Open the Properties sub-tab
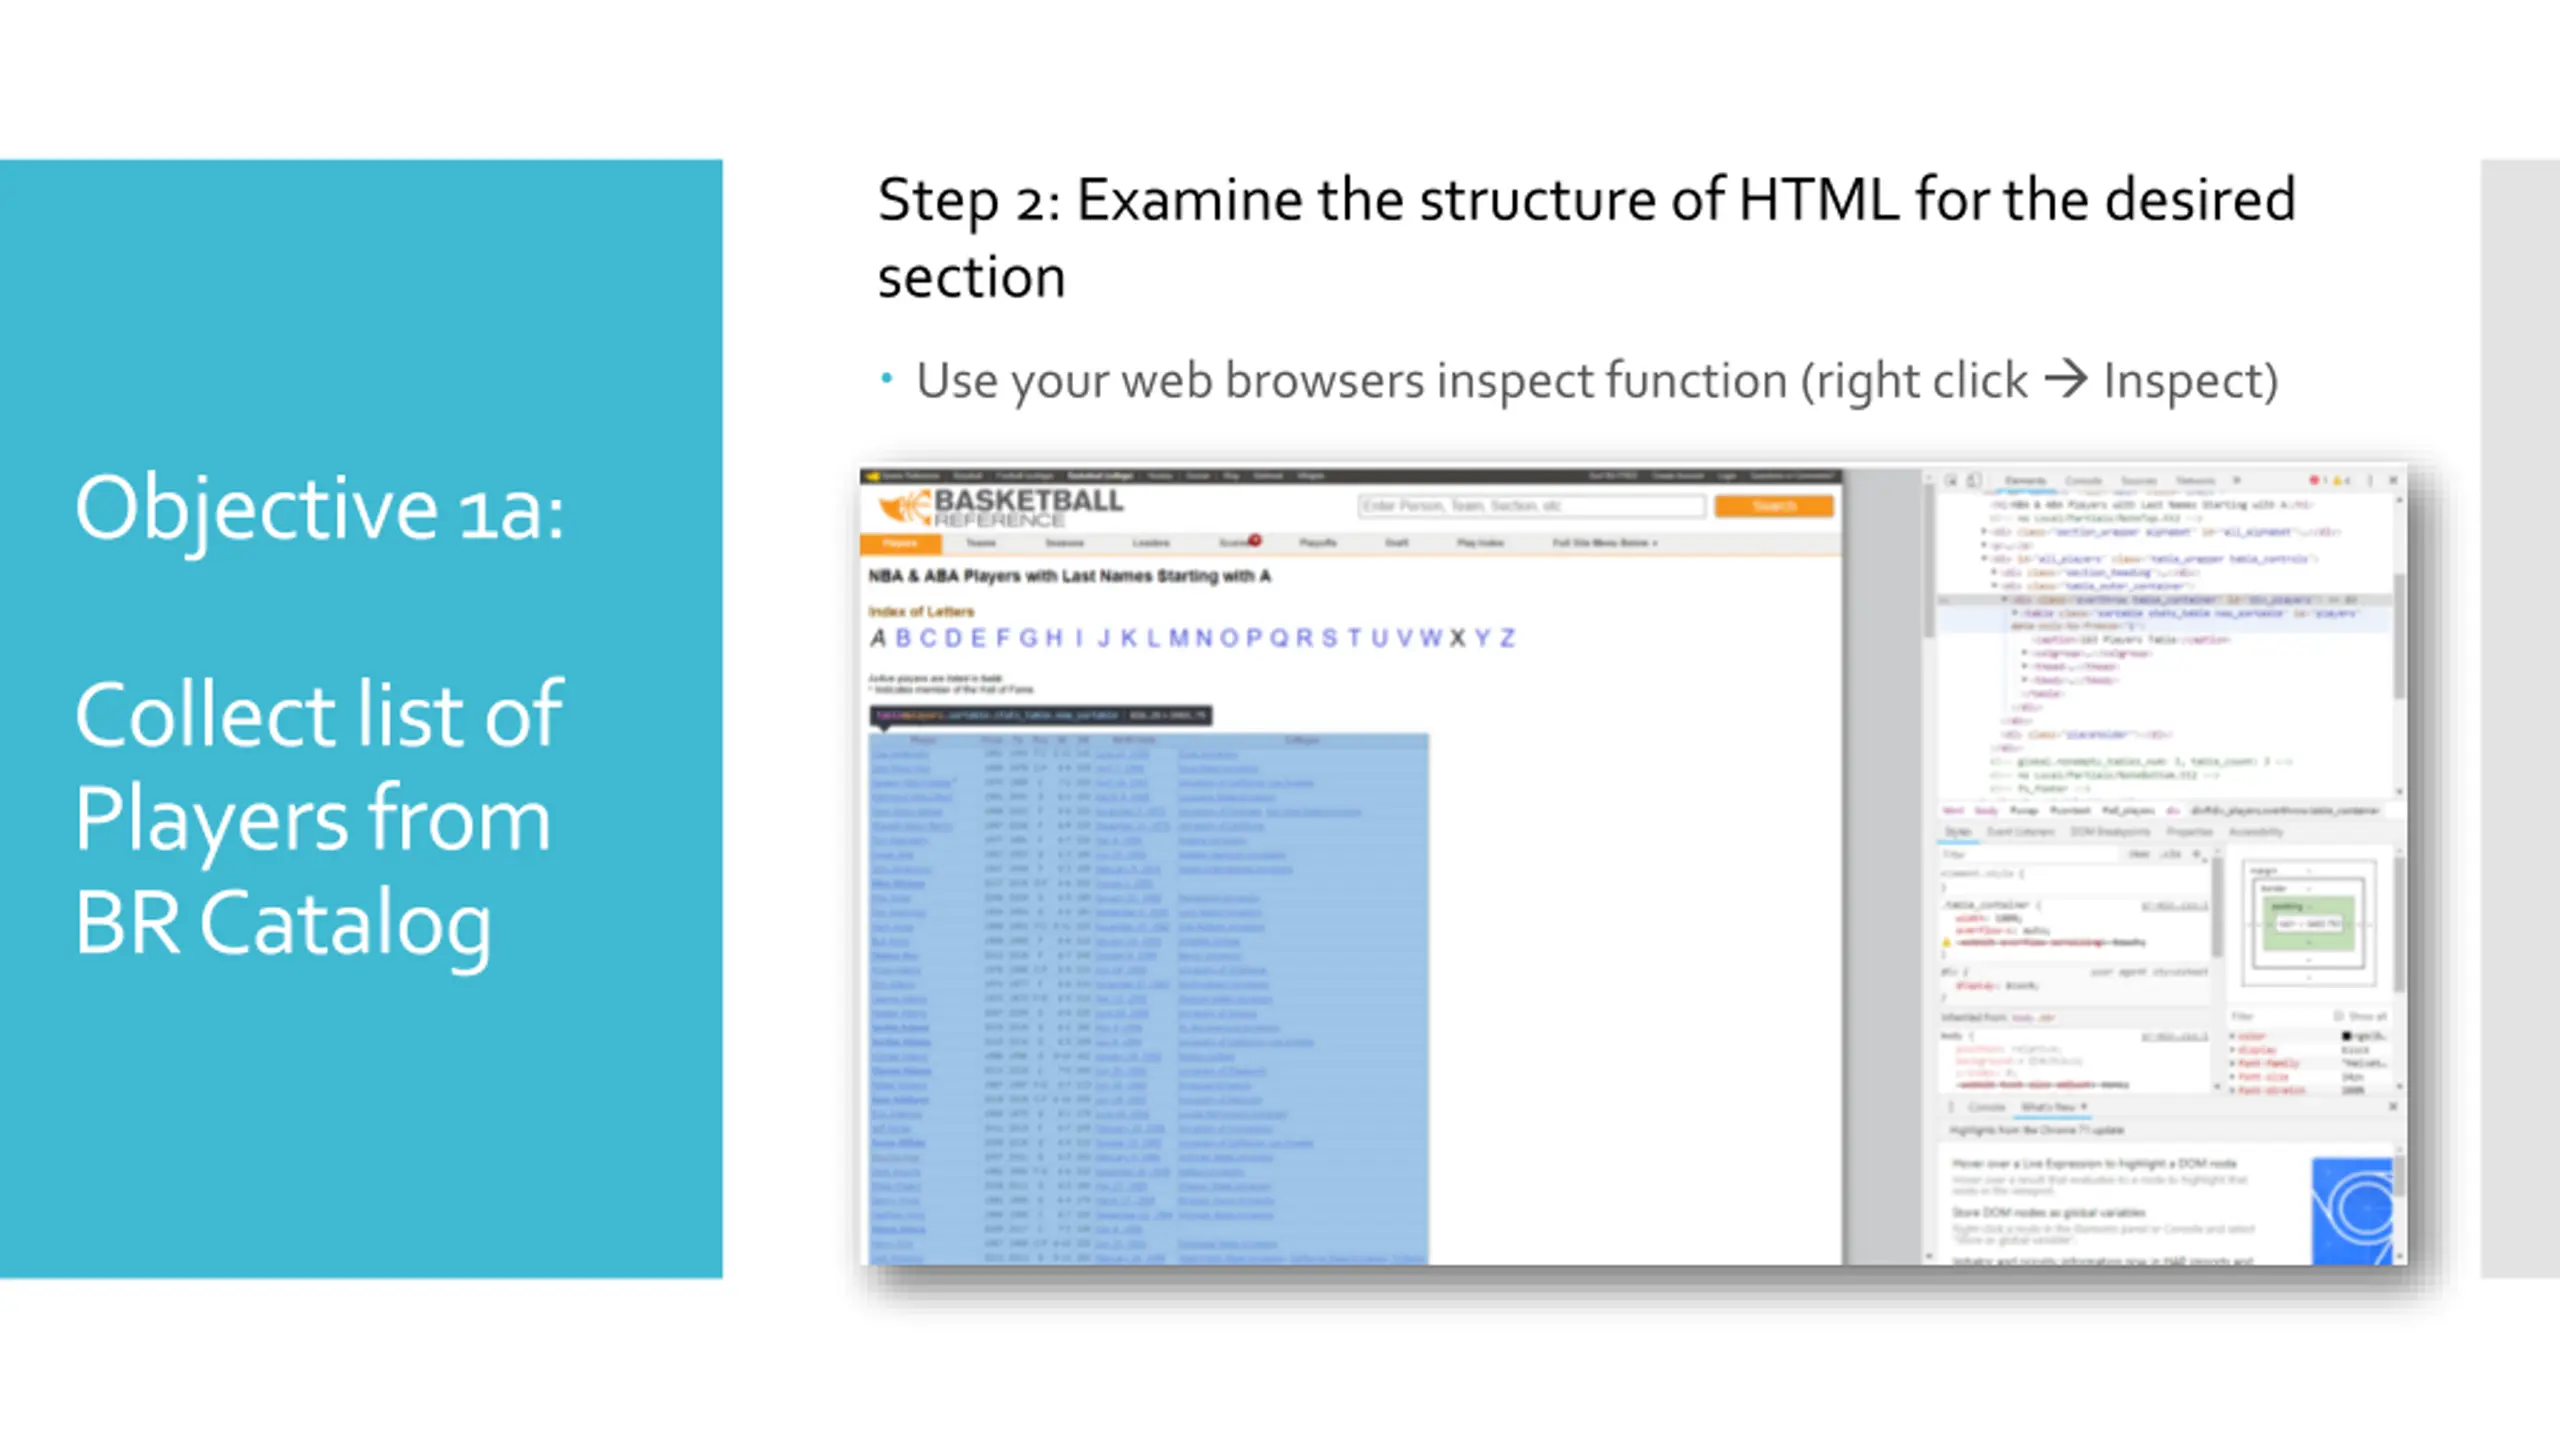This screenshot has width=2560, height=1440. coord(2189,832)
